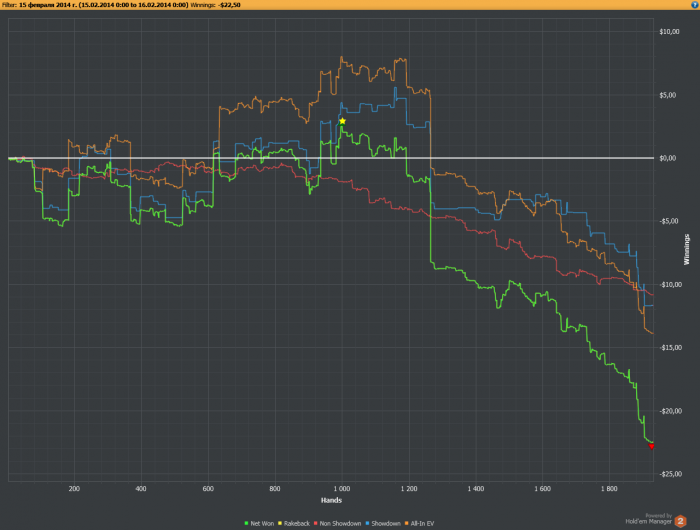Viewport: 700px width, 530px height.
Task: Toggle the All-In EV legend entry
Action: (419, 523)
